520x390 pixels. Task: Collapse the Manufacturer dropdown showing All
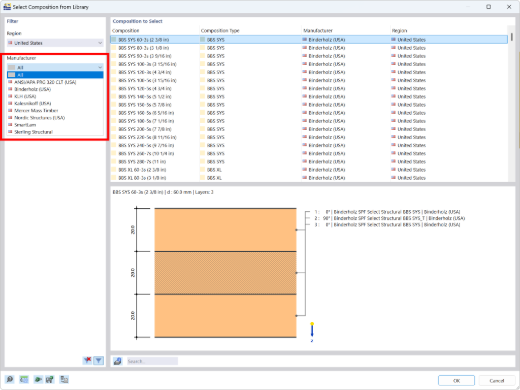[x=55, y=67]
